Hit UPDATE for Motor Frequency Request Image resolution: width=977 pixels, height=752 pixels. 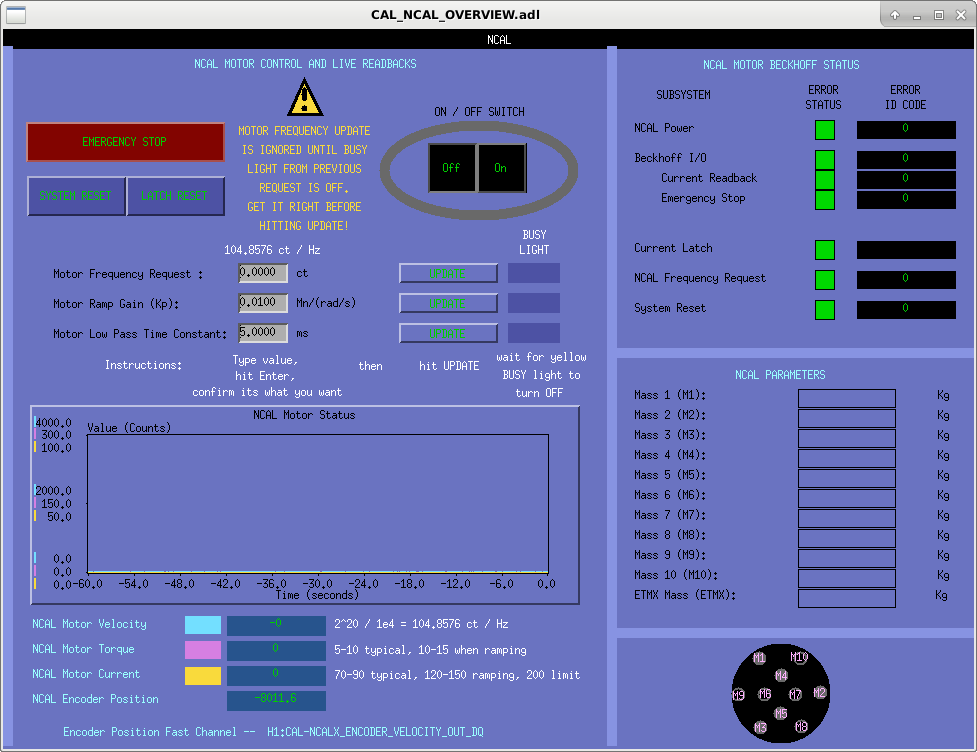448,274
